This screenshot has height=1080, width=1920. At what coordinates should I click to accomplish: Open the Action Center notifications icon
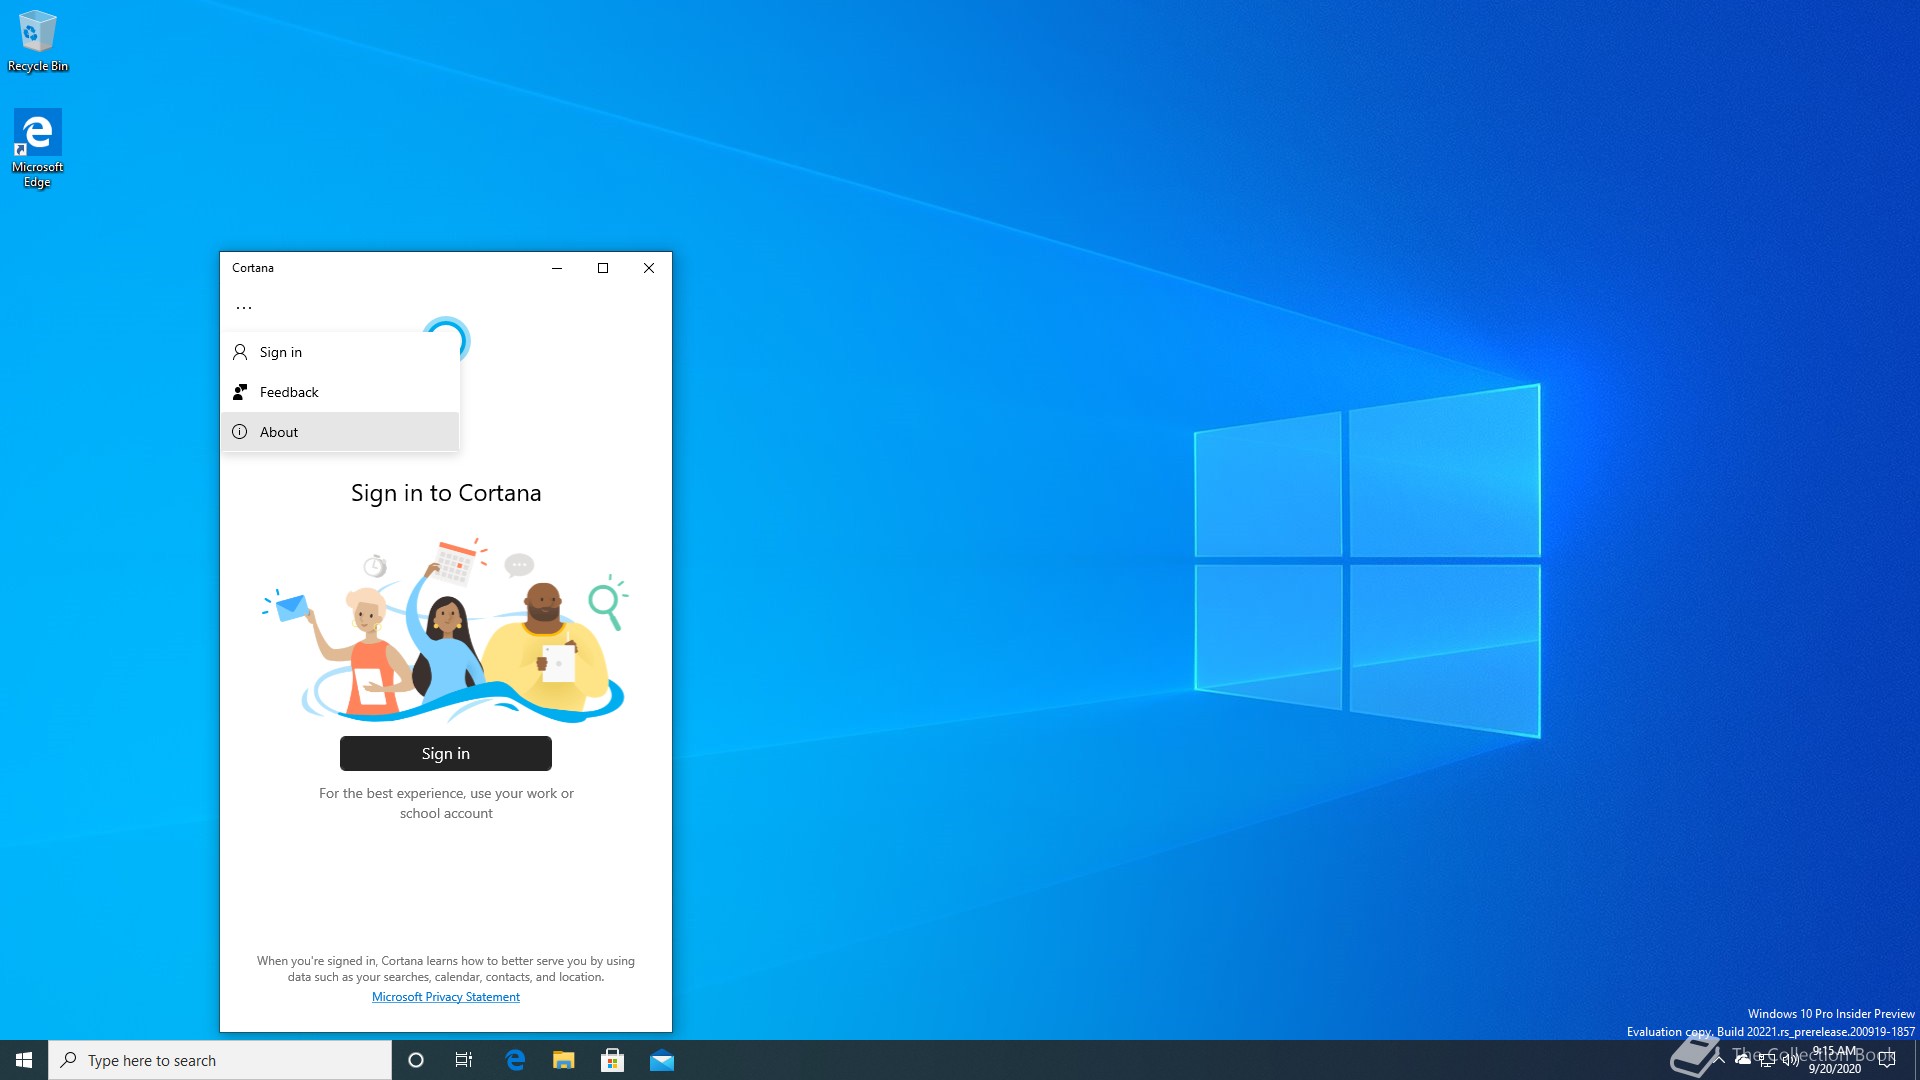click(1887, 1060)
